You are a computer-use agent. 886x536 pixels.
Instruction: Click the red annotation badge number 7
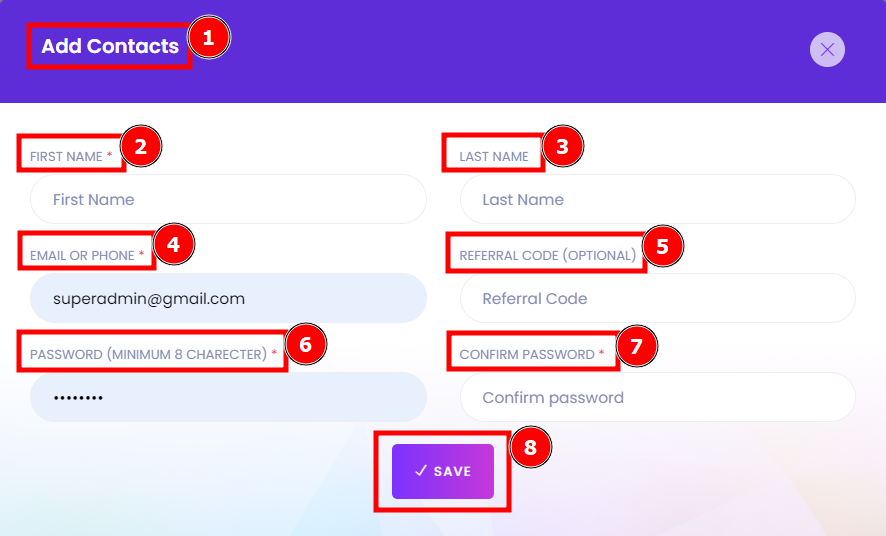(637, 346)
